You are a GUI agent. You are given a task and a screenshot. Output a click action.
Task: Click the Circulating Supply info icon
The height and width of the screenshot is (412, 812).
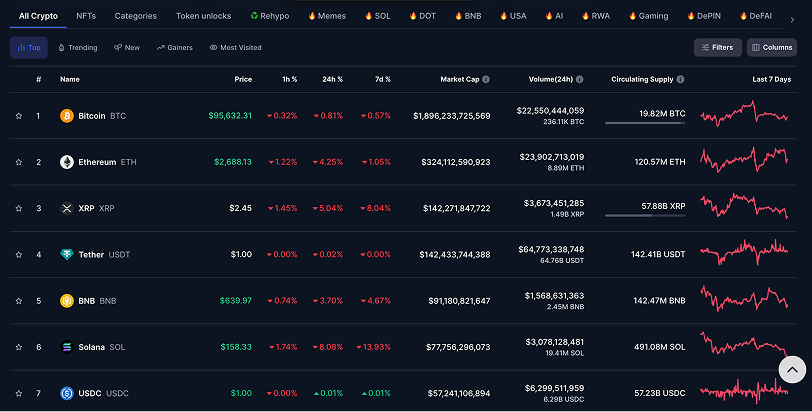[x=680, y=79]
